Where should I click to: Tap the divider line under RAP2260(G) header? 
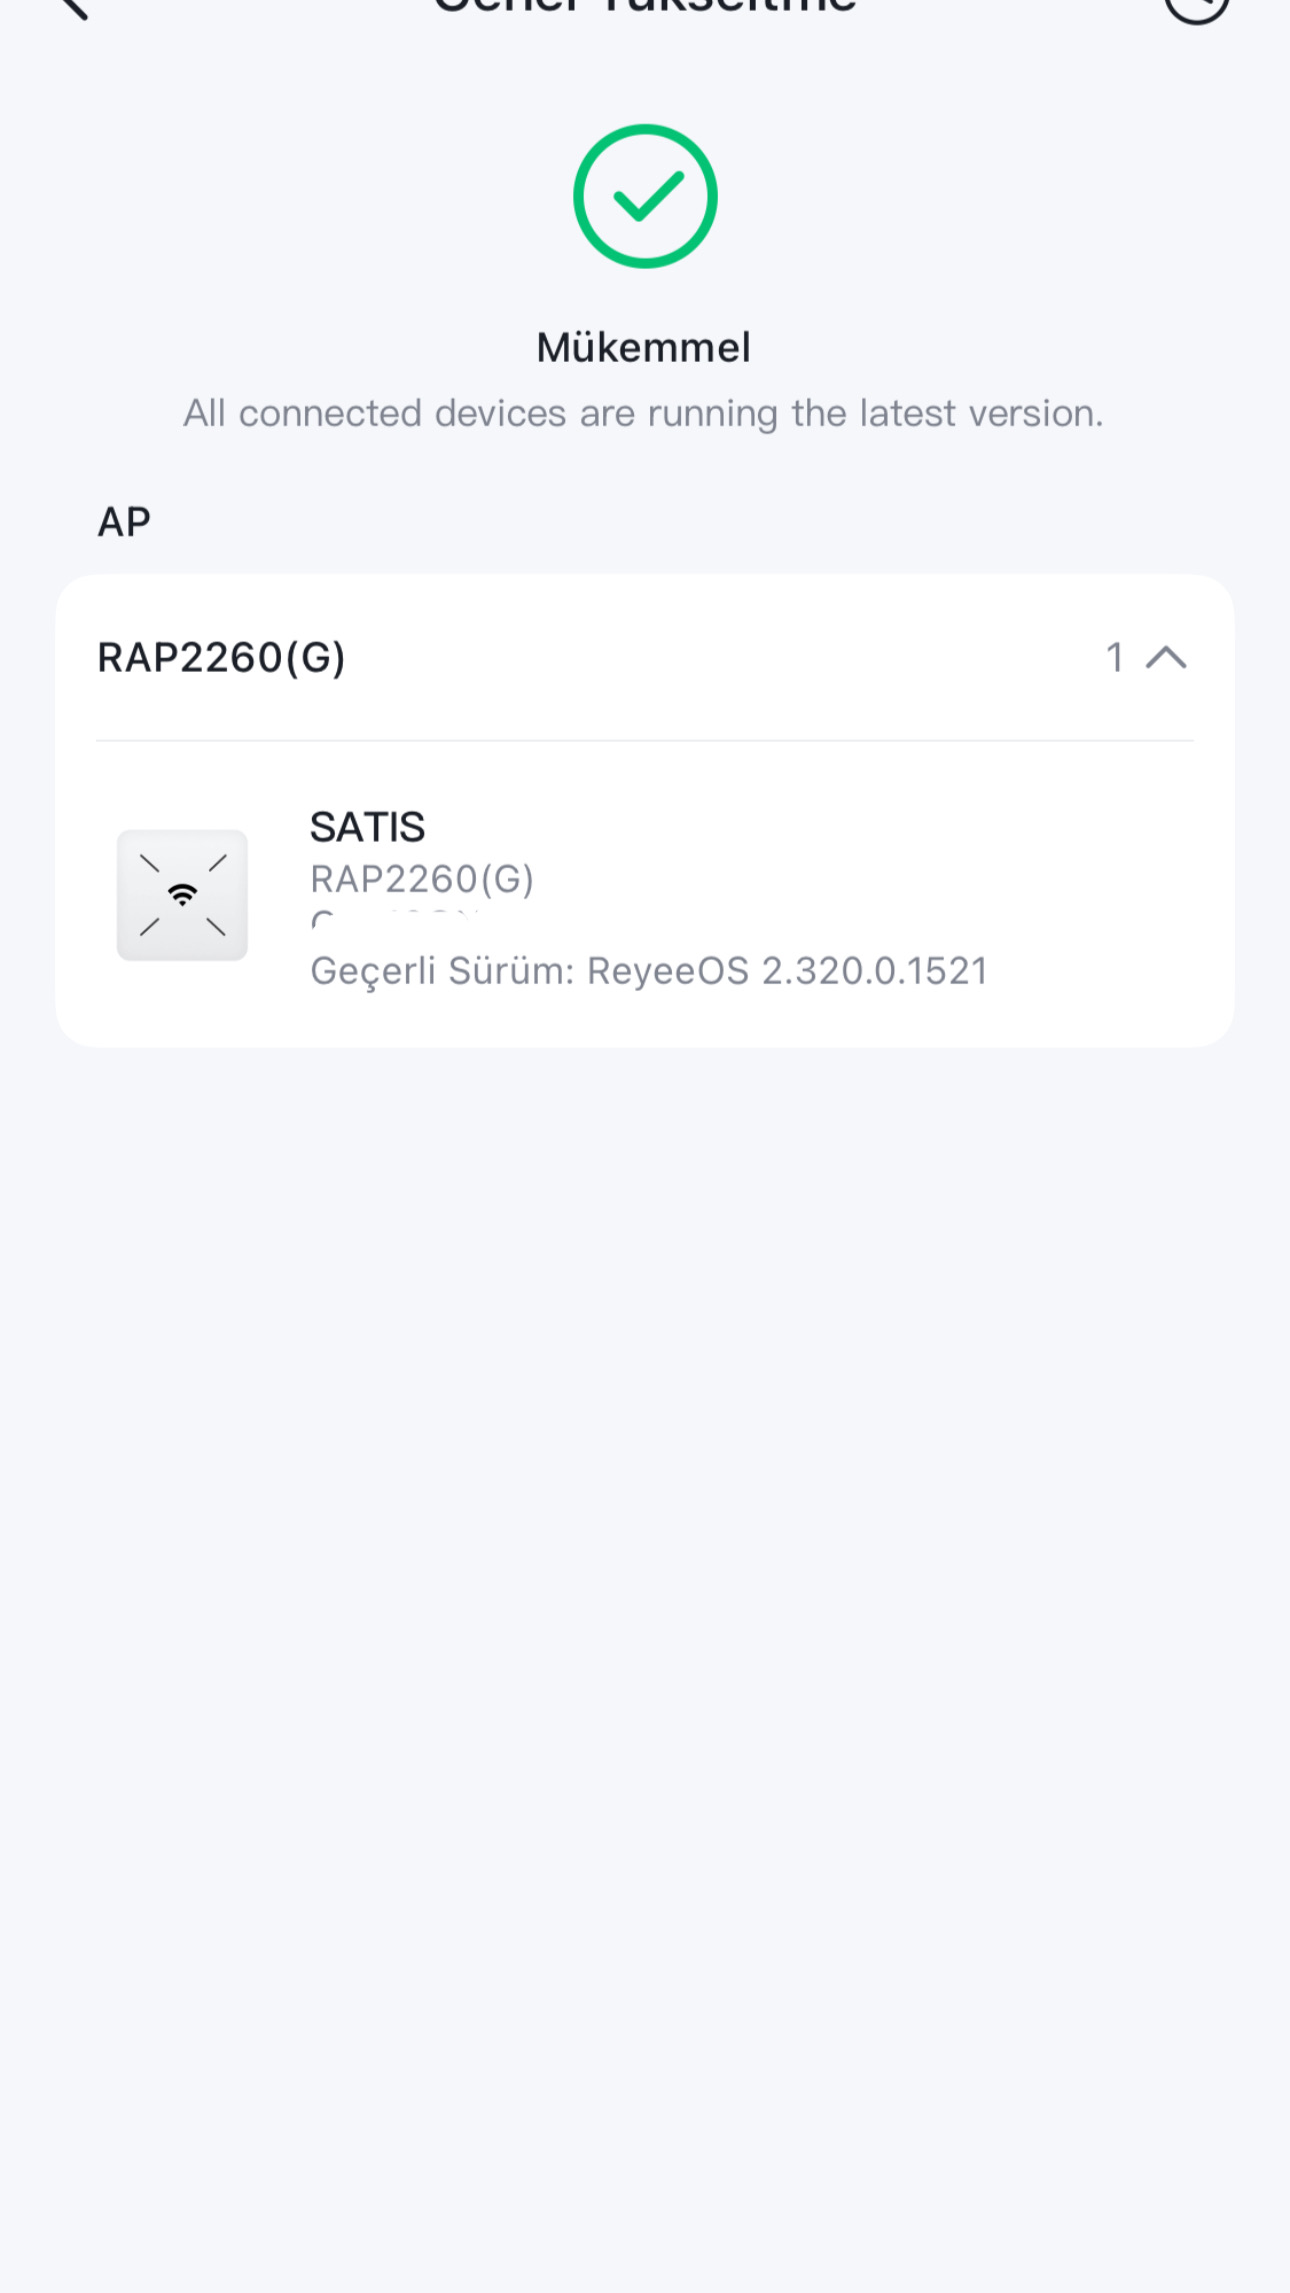(645, 741)
